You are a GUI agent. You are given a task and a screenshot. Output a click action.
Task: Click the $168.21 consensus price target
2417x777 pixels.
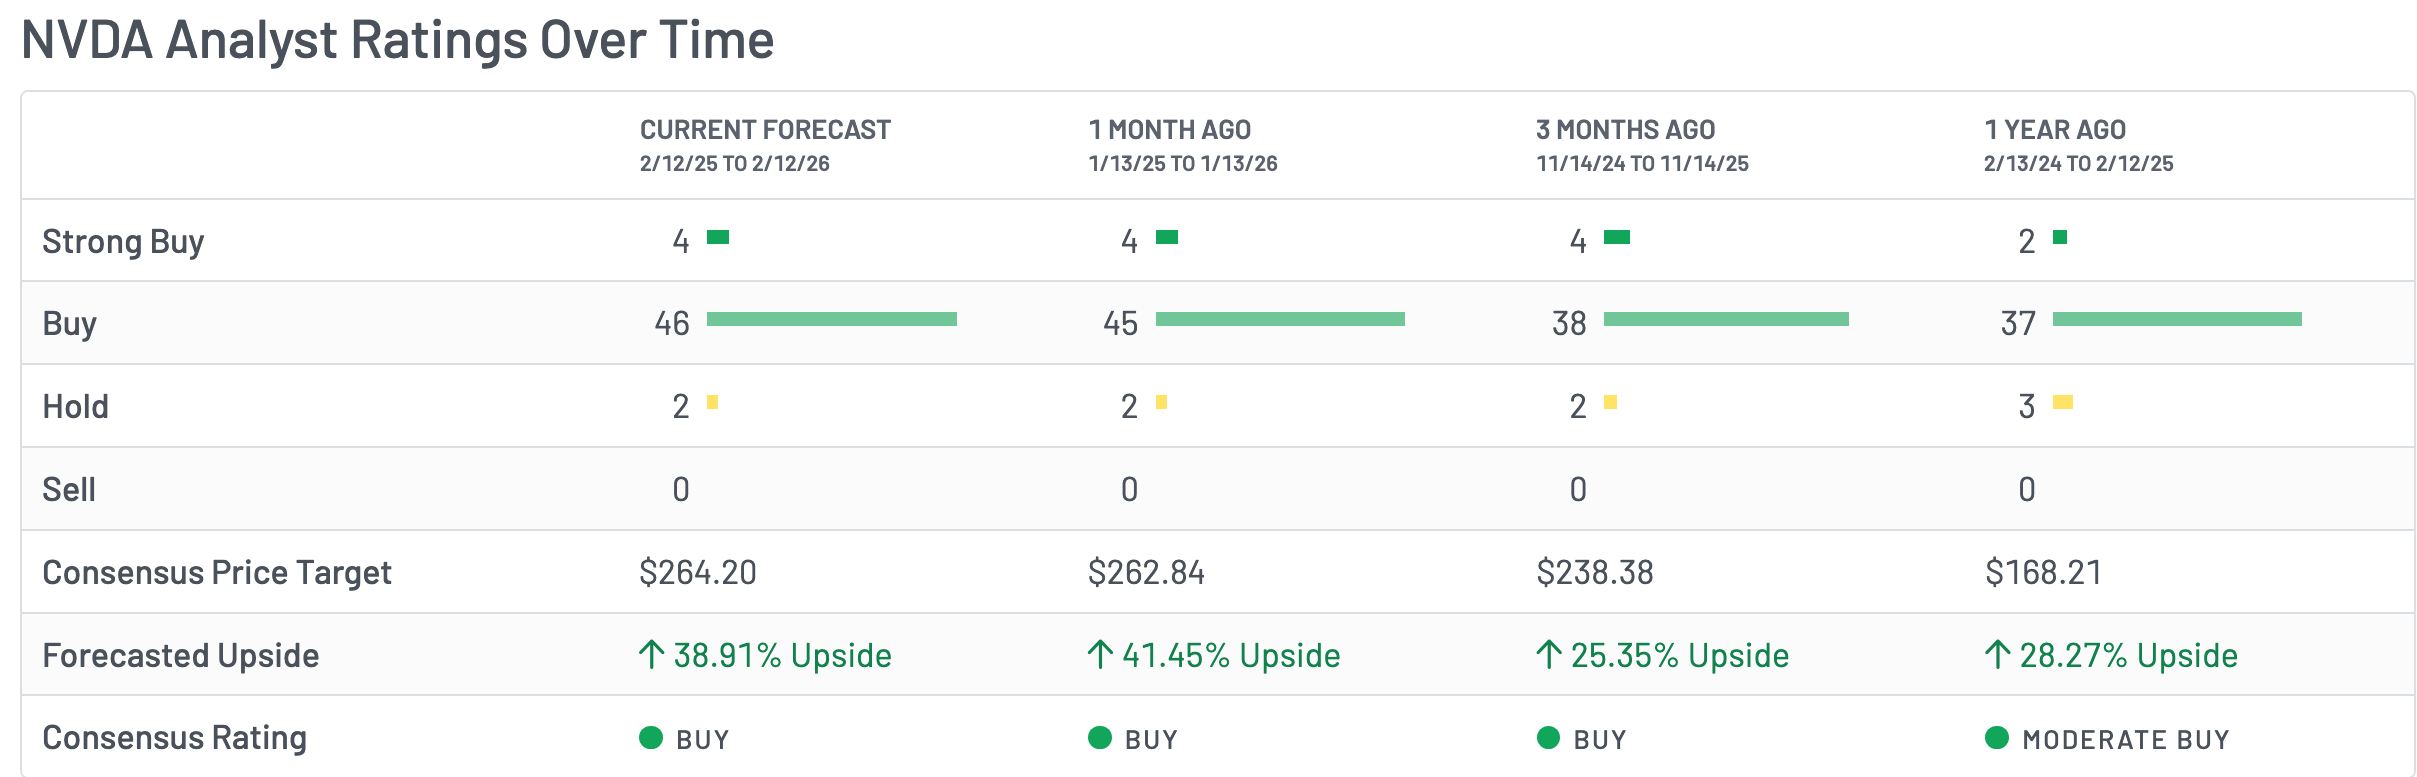tap(2044, 573)
